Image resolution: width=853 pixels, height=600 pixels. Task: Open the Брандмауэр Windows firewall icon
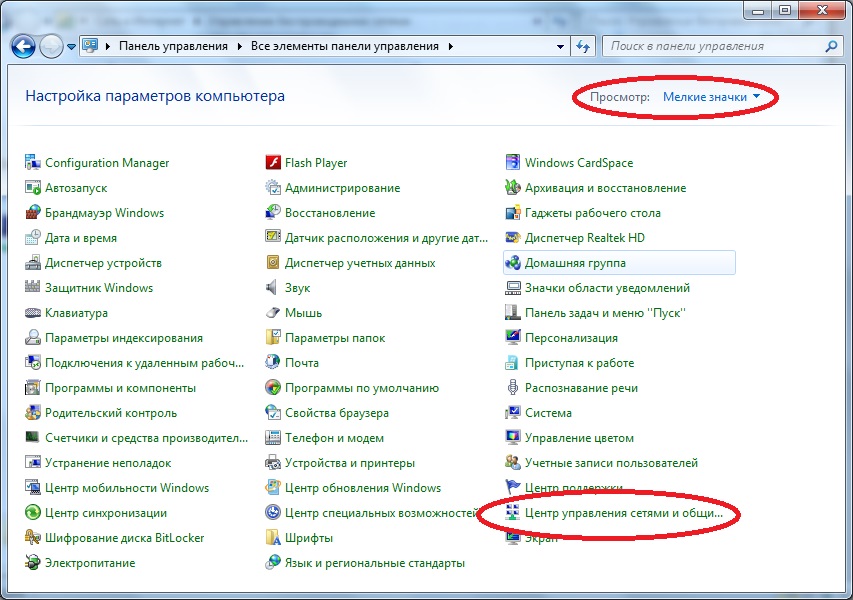[33, 212]
